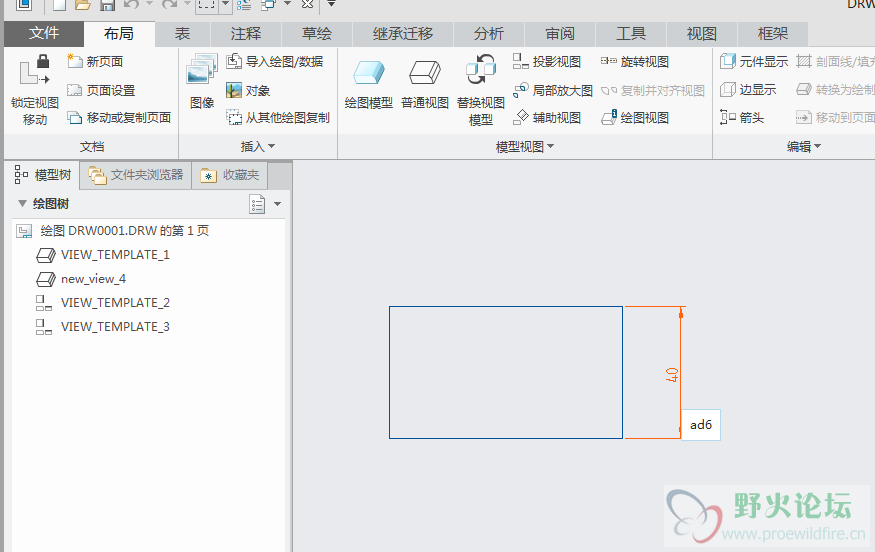Open 元件显示 (Component Display)

(x=754, y=62)
